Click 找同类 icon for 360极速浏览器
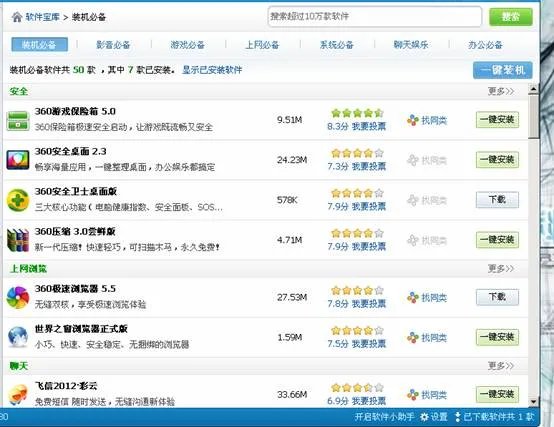554x427 pixels. [413, 298]
